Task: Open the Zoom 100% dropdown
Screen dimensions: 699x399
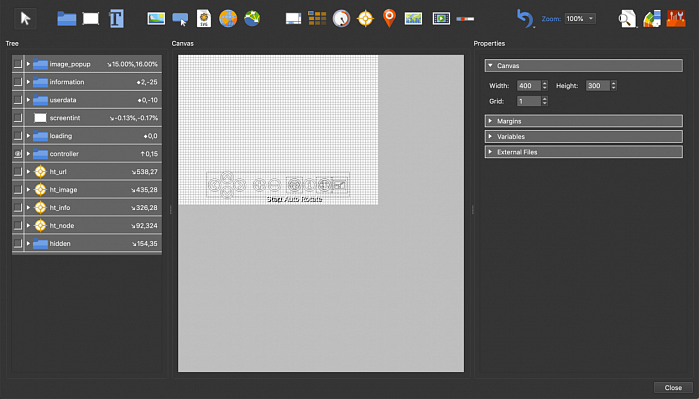Action: (x=580, y=19)
